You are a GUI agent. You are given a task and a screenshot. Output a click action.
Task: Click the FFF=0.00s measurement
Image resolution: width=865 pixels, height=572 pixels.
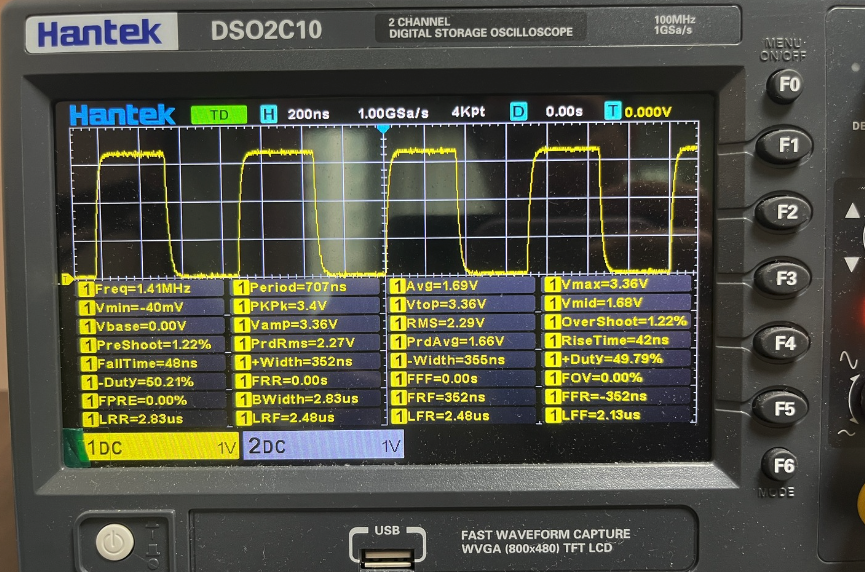click(463, 379)
